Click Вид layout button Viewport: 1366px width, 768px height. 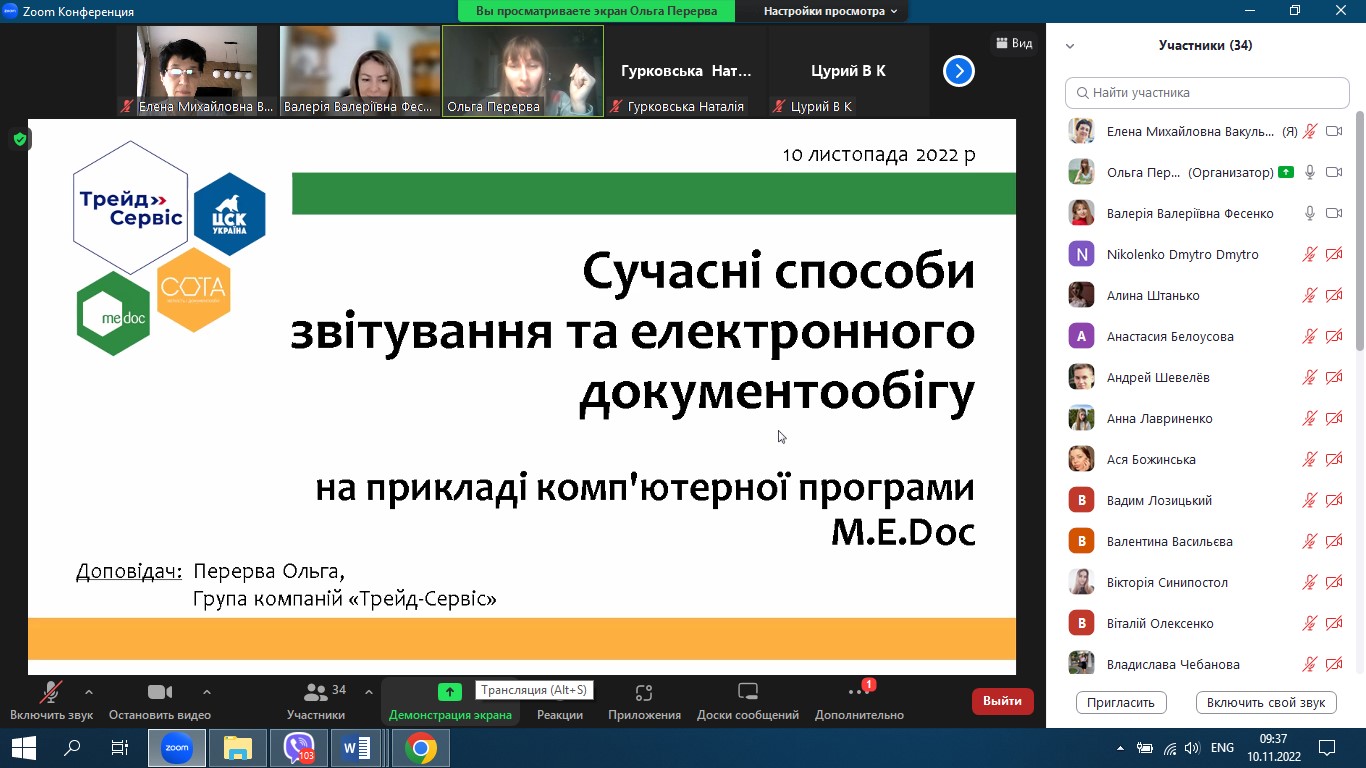click(x=1013, y=43)
